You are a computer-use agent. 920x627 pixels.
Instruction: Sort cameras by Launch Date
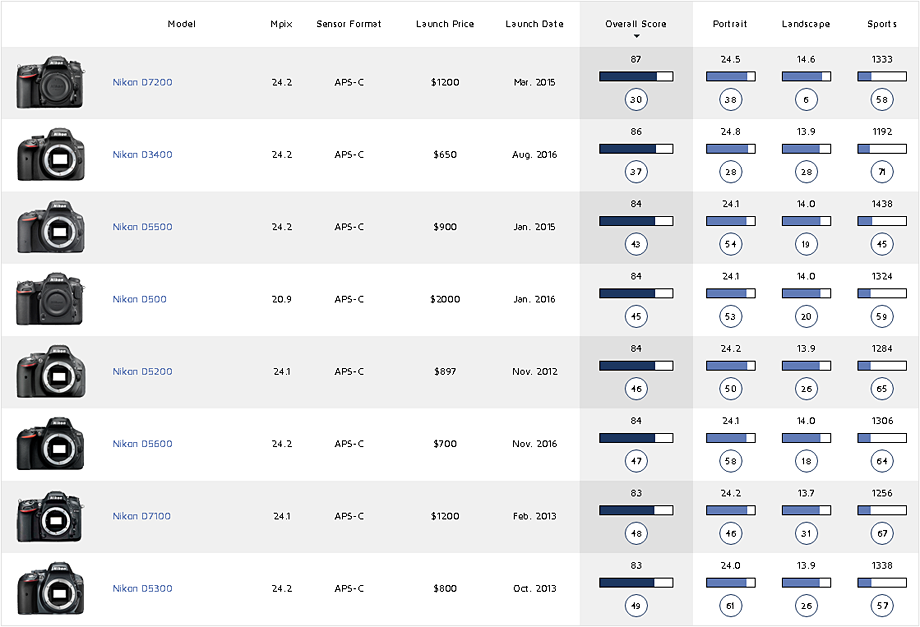point(534,24)
